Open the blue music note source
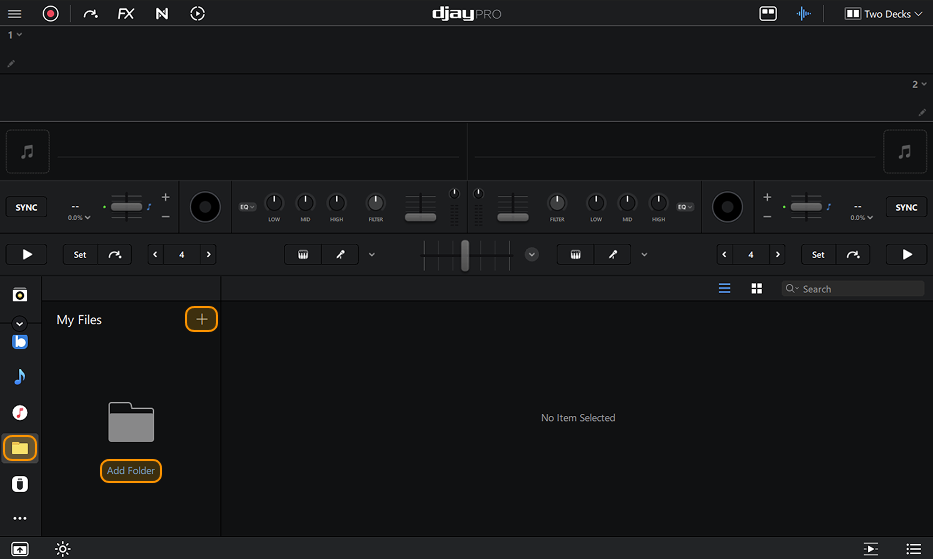Viewport: 933px width, 559px height. click(20, 376)
